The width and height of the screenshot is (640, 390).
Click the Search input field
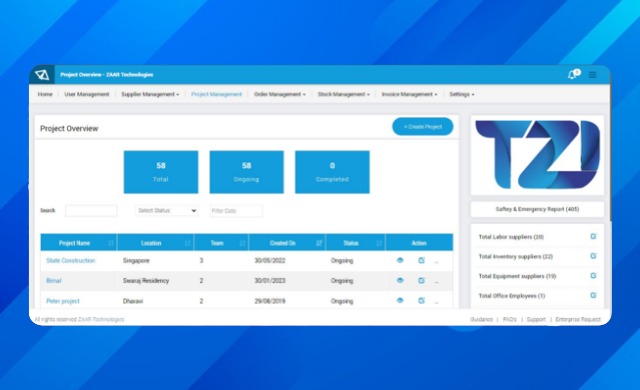click(x=91, y=211)
